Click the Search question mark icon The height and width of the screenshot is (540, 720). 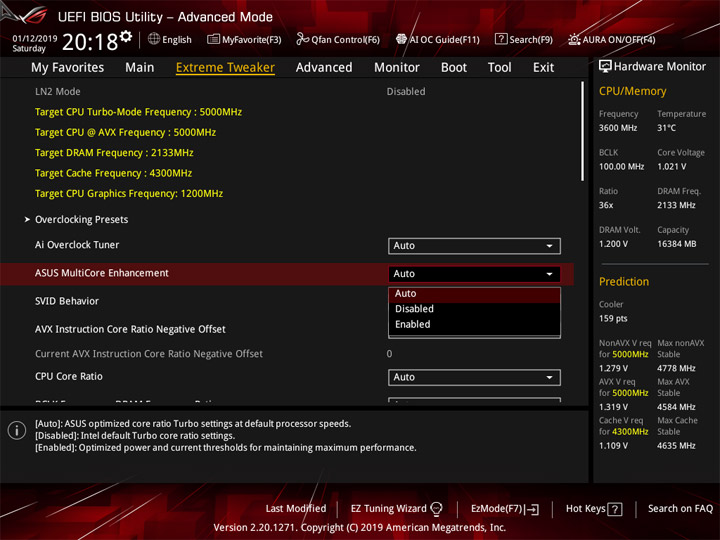click(x=501, y=39)
